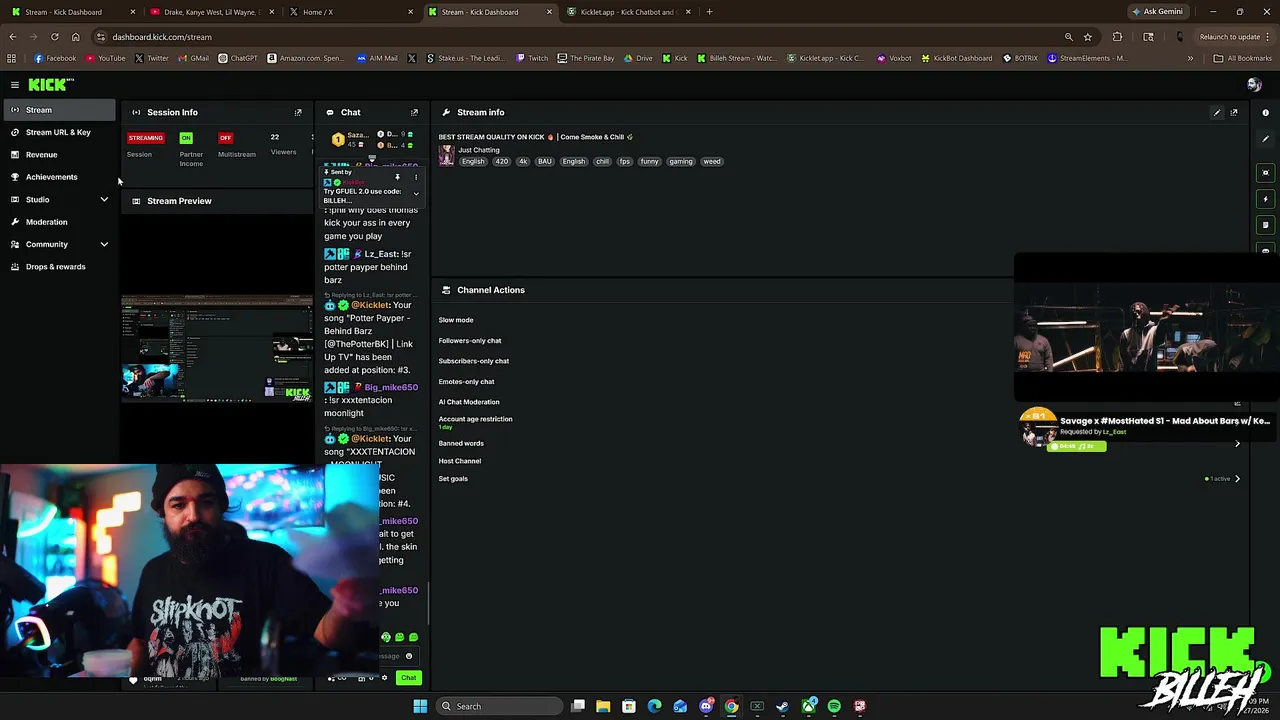The width and height of the screenshot is (1280, 720).
Task: Go to the browser home page
Action: pyautogui.click(x=75, y=37)
